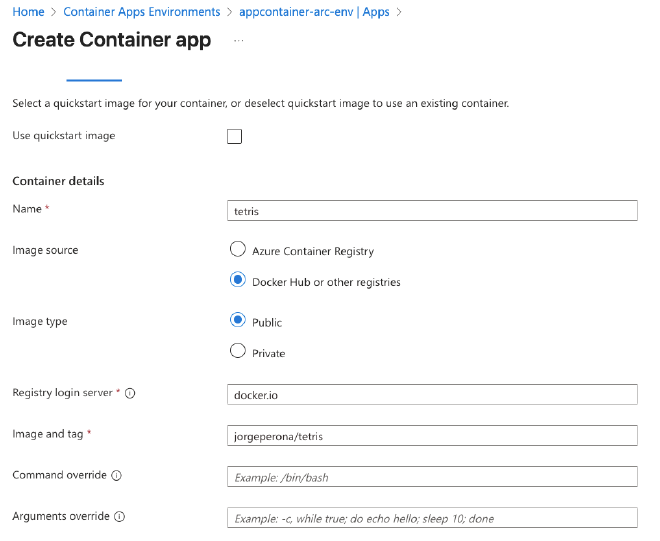The height and width of the screenshot is (541, 660).
Task: Choose the Public image type radio button
Action: pyautogui.click(x=238, y=321)
